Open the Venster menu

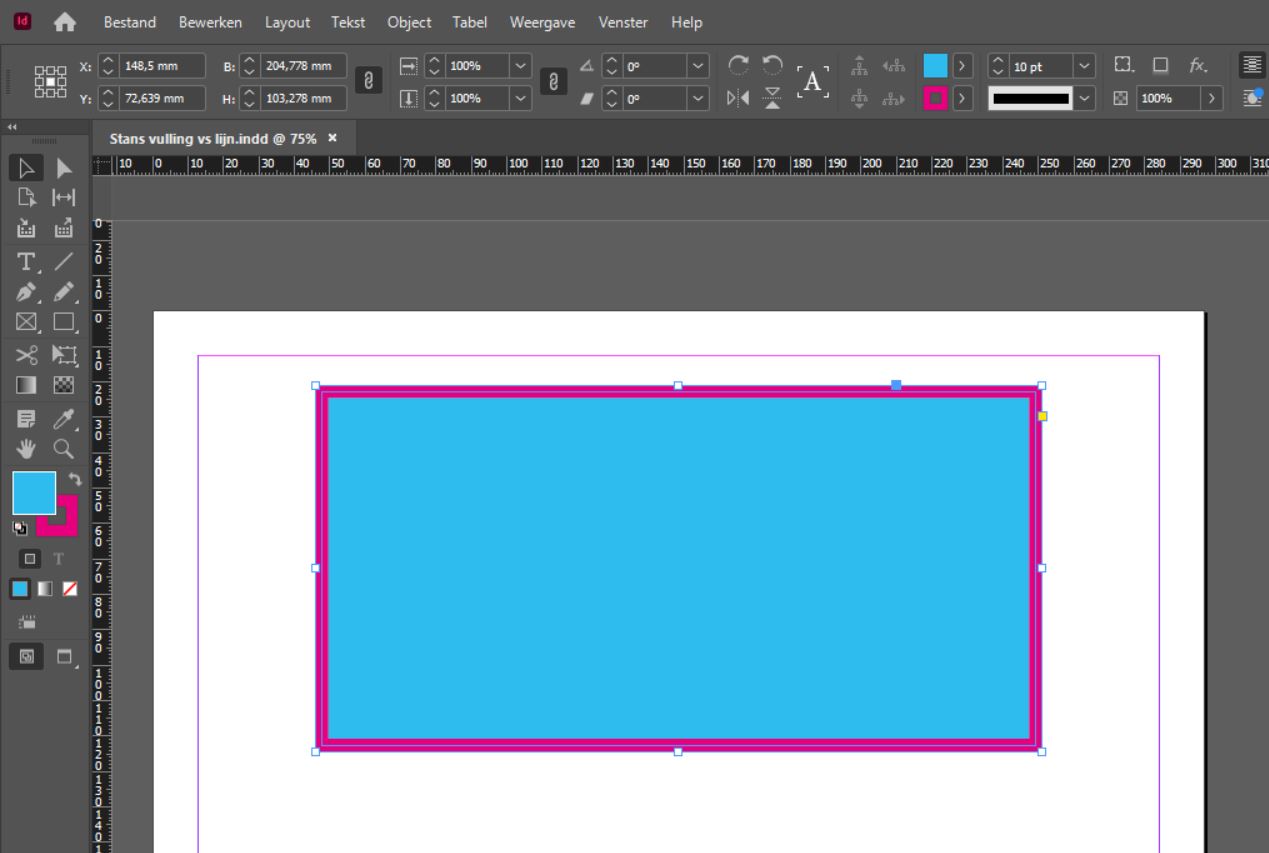623,22
